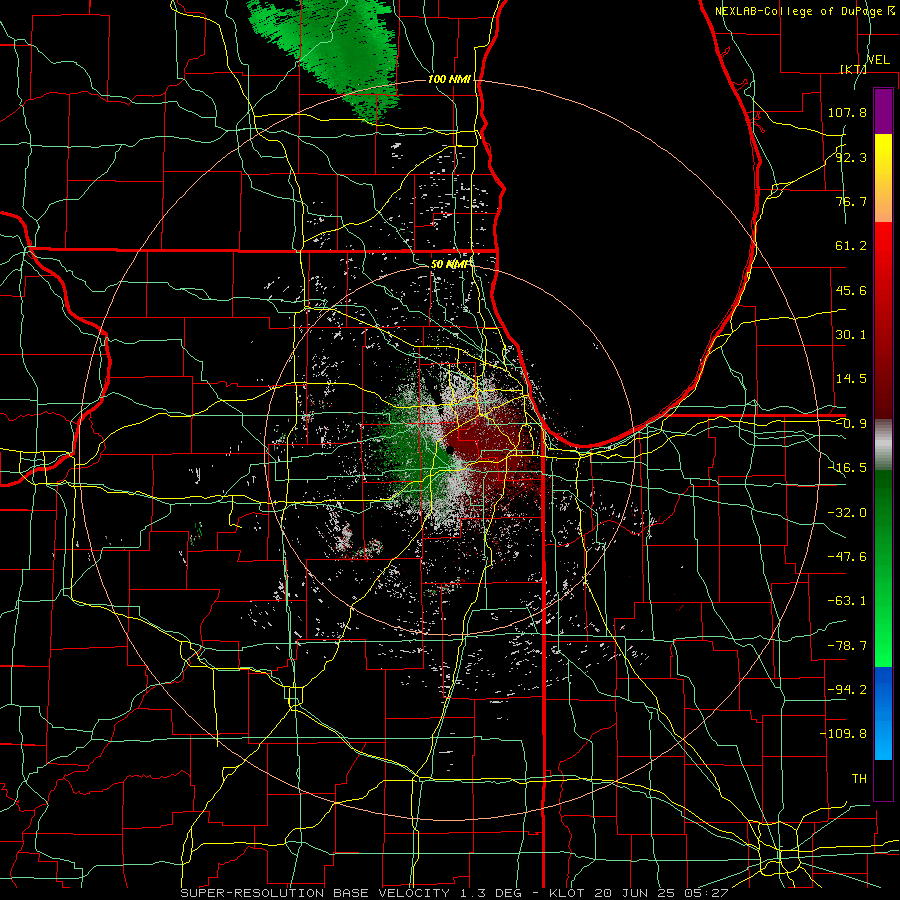
Task: Click the [KT] units label
Action: point(853,69)
